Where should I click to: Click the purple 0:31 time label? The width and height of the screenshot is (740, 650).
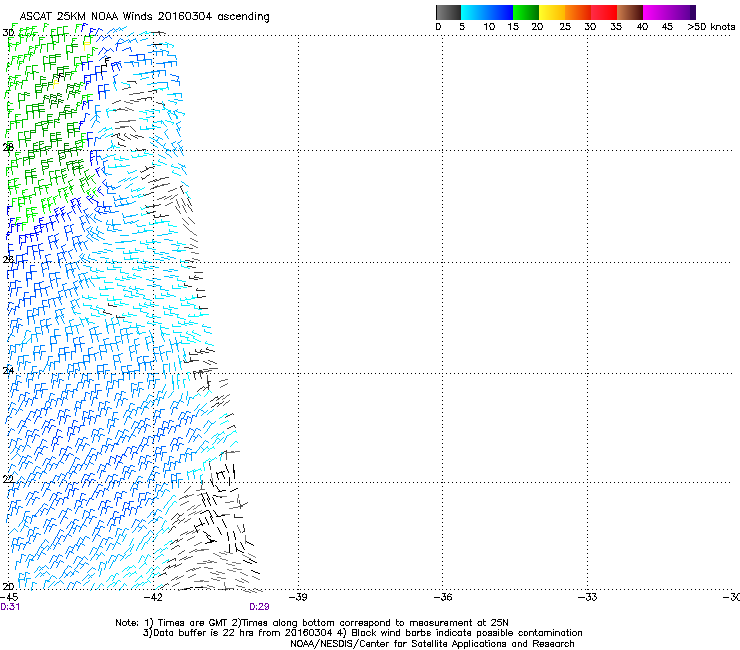pos(10,607)
